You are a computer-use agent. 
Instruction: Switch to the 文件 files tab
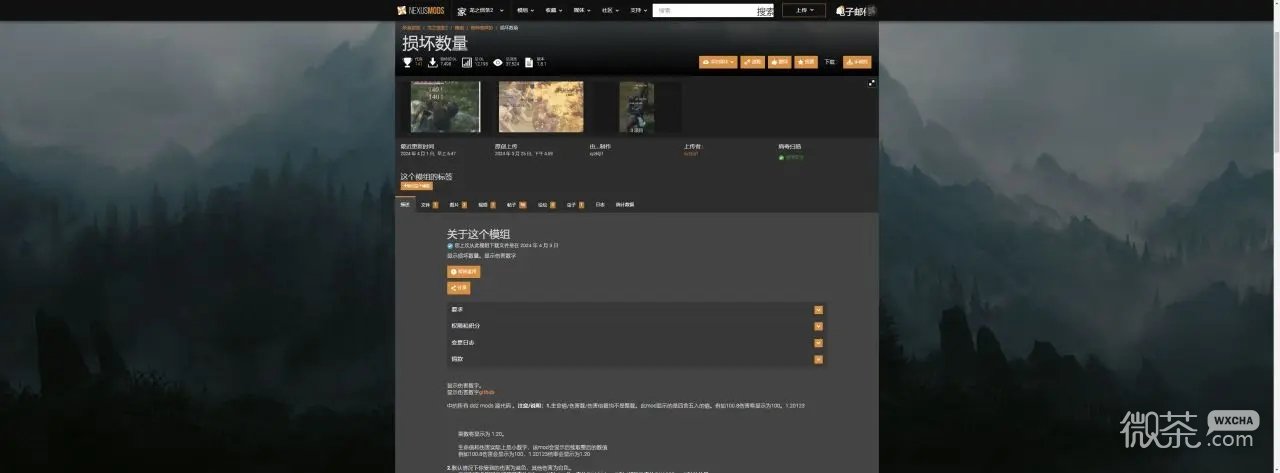click(x=428, y=204)
